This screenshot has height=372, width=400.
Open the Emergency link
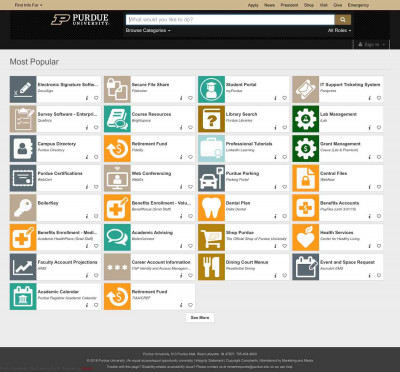[x=358, y=5]
